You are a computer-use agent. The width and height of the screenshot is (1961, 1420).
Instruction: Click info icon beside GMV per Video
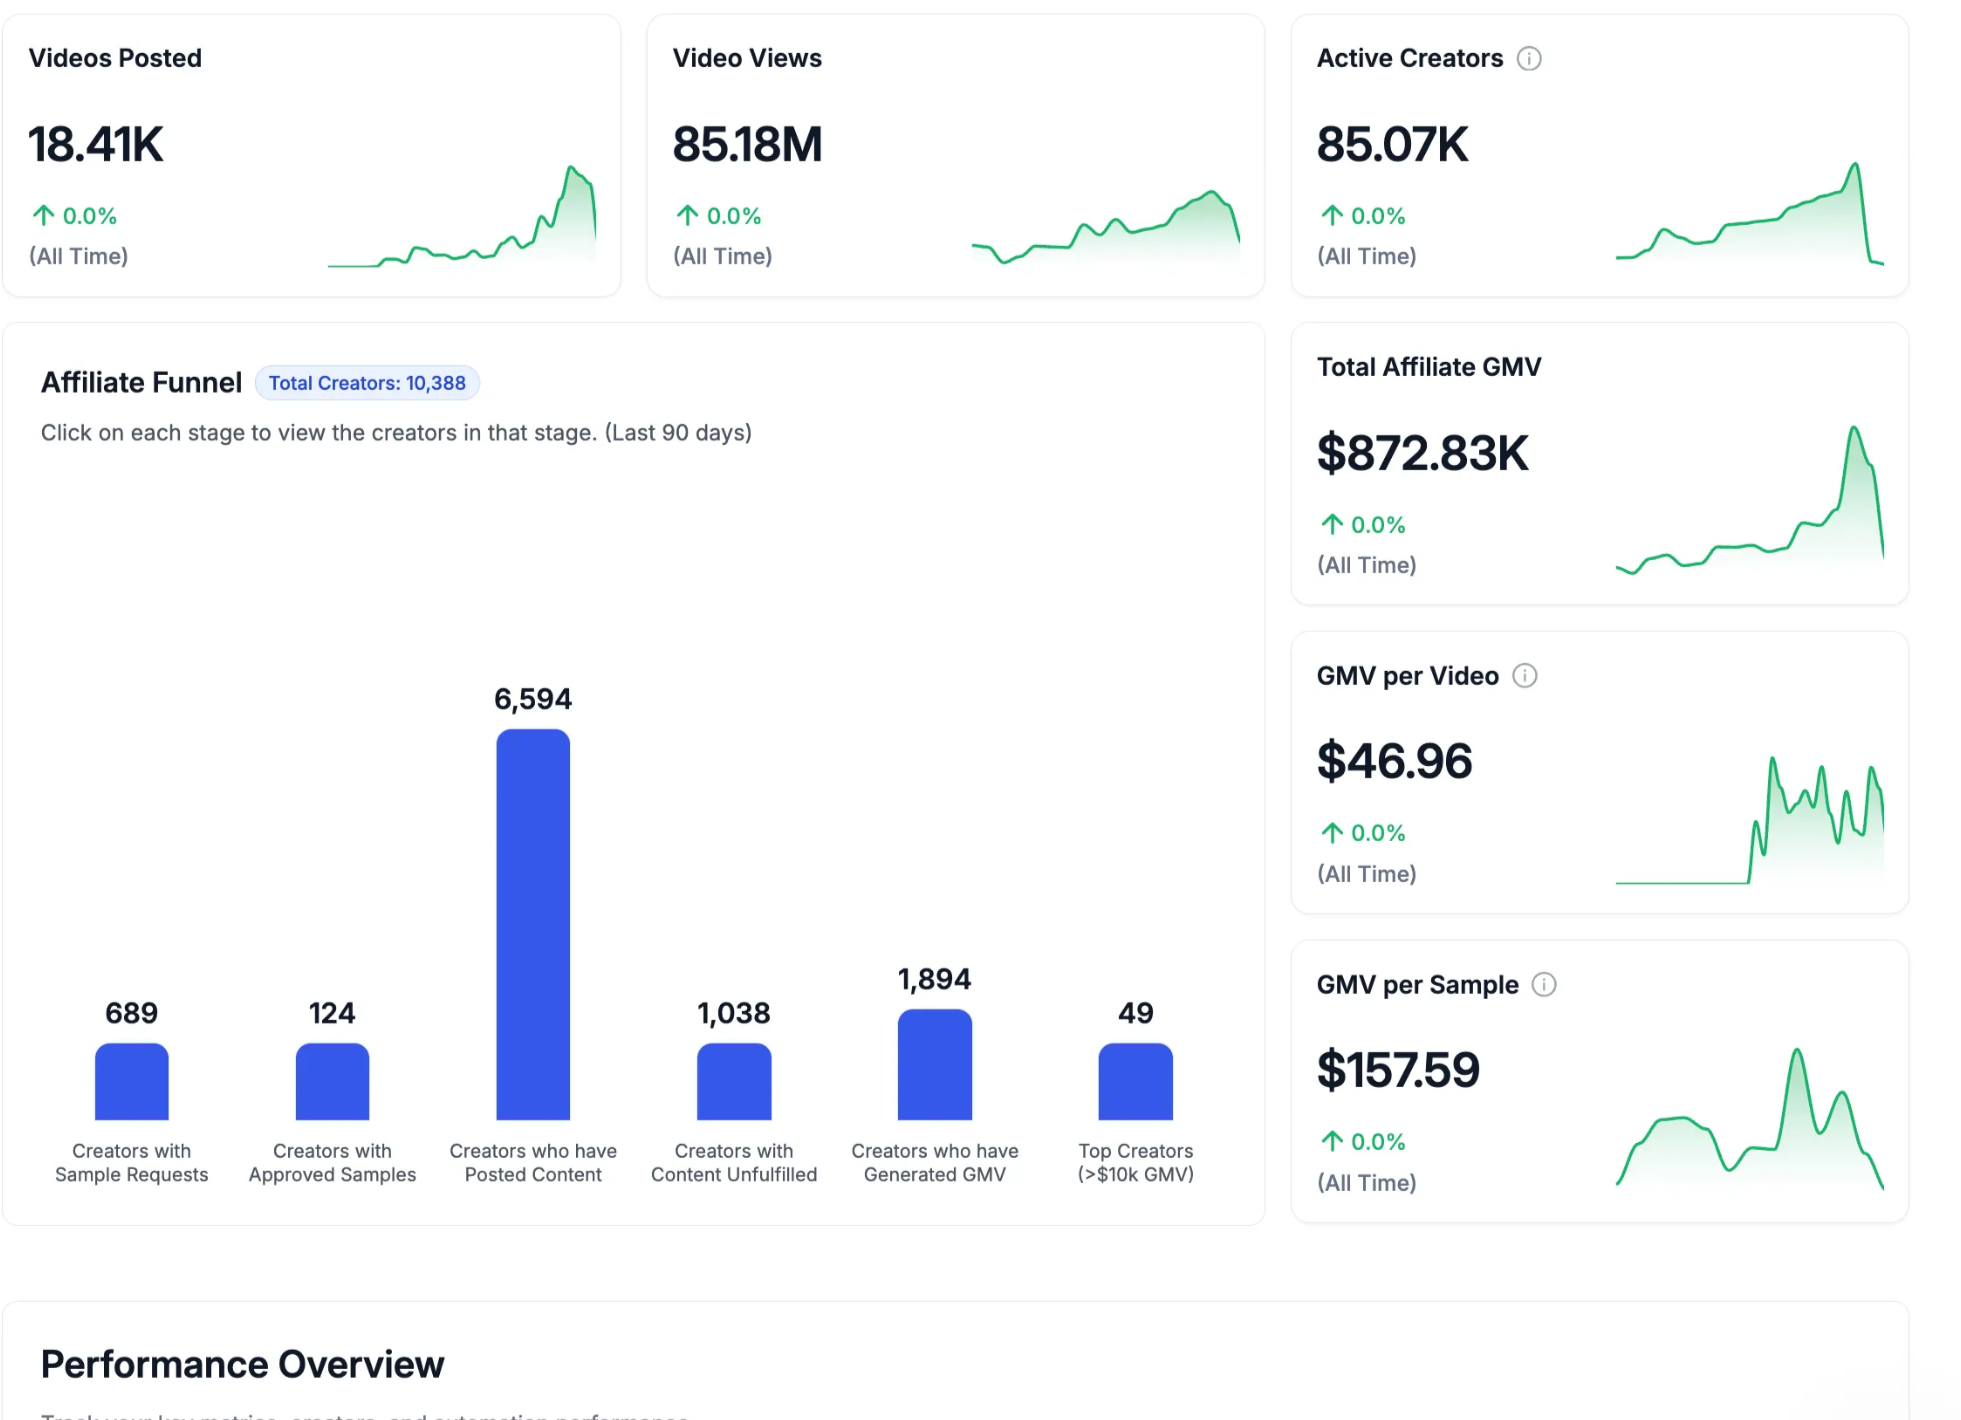tap(1524, 676)
